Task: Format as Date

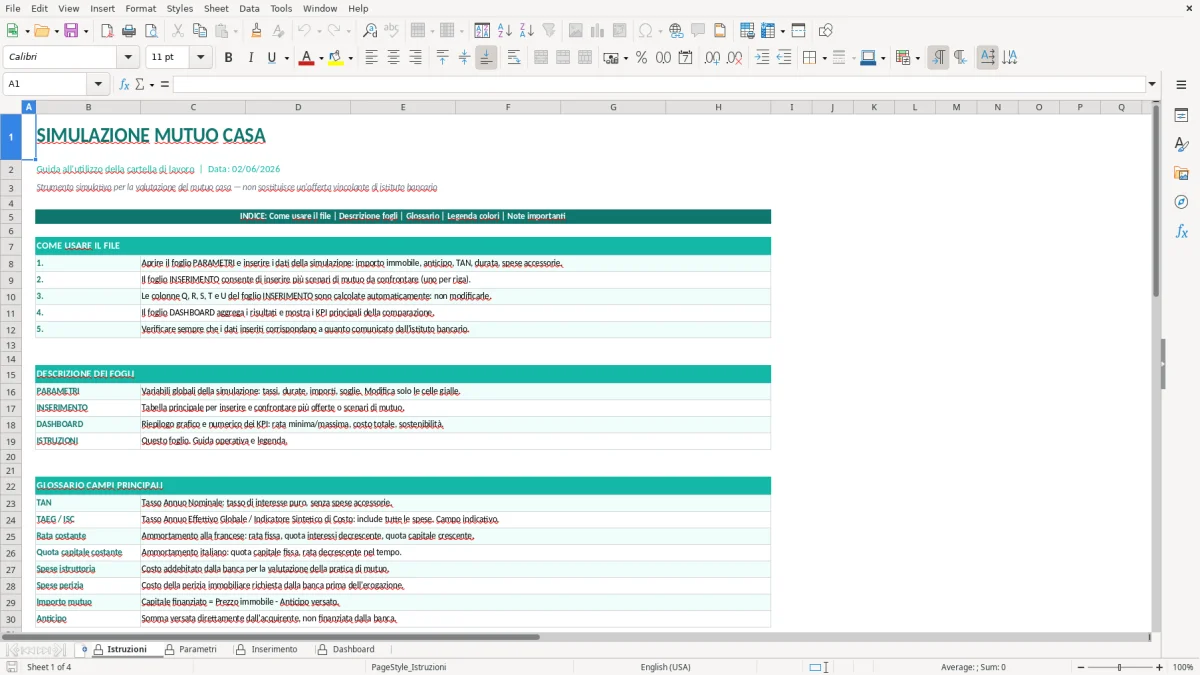Action: click(x=685, y=58)
